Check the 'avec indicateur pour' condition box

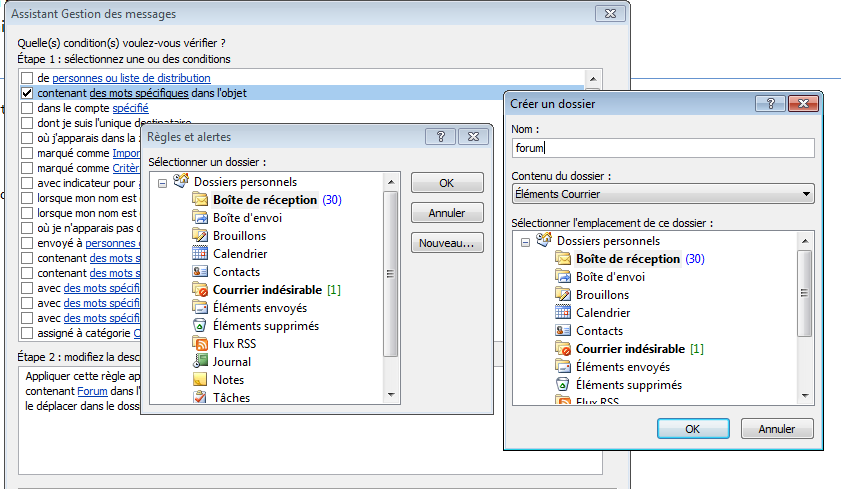[27, 183]
